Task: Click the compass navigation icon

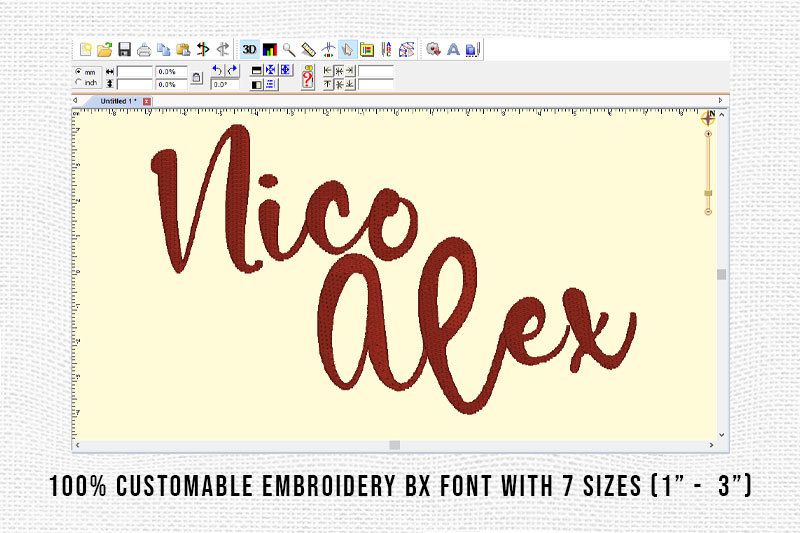Action: point(708,118)
